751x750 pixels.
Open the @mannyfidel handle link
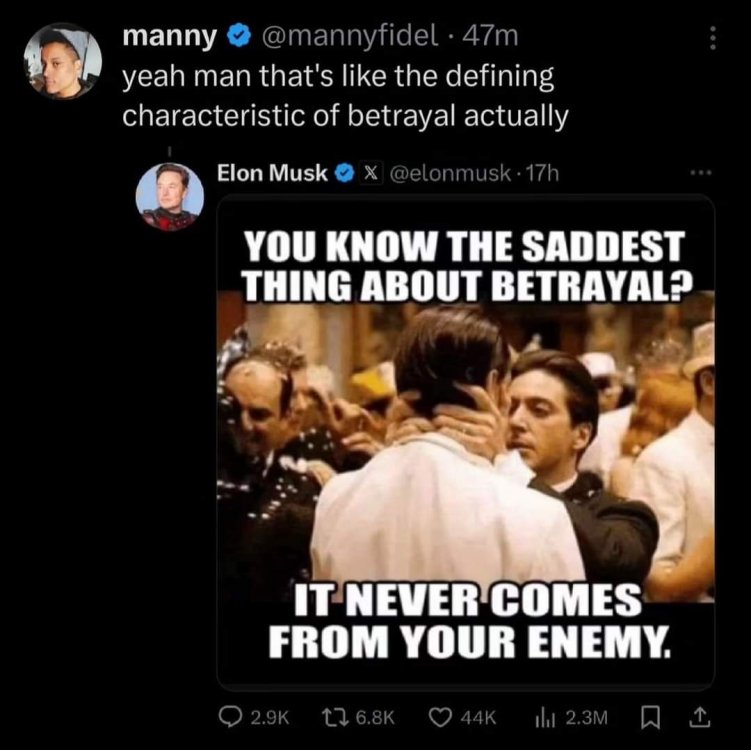[348, 38]
